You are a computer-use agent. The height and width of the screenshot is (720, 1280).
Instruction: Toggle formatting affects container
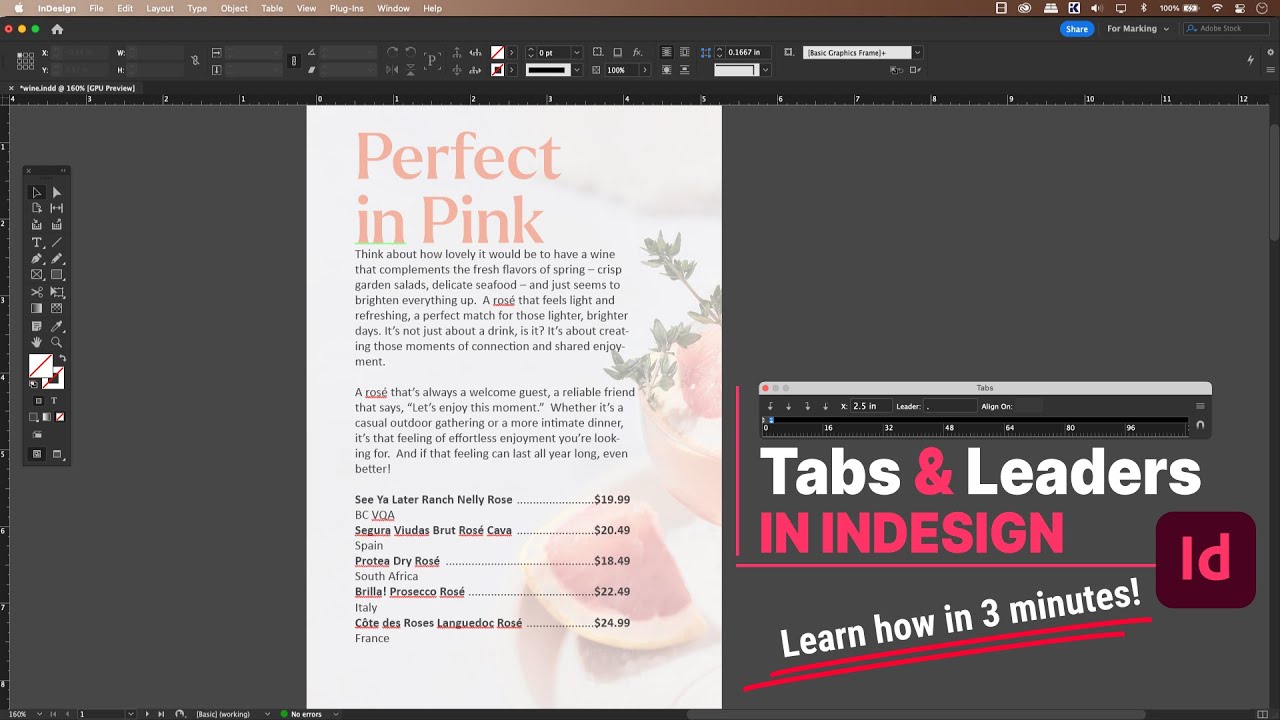click(38, 400)
